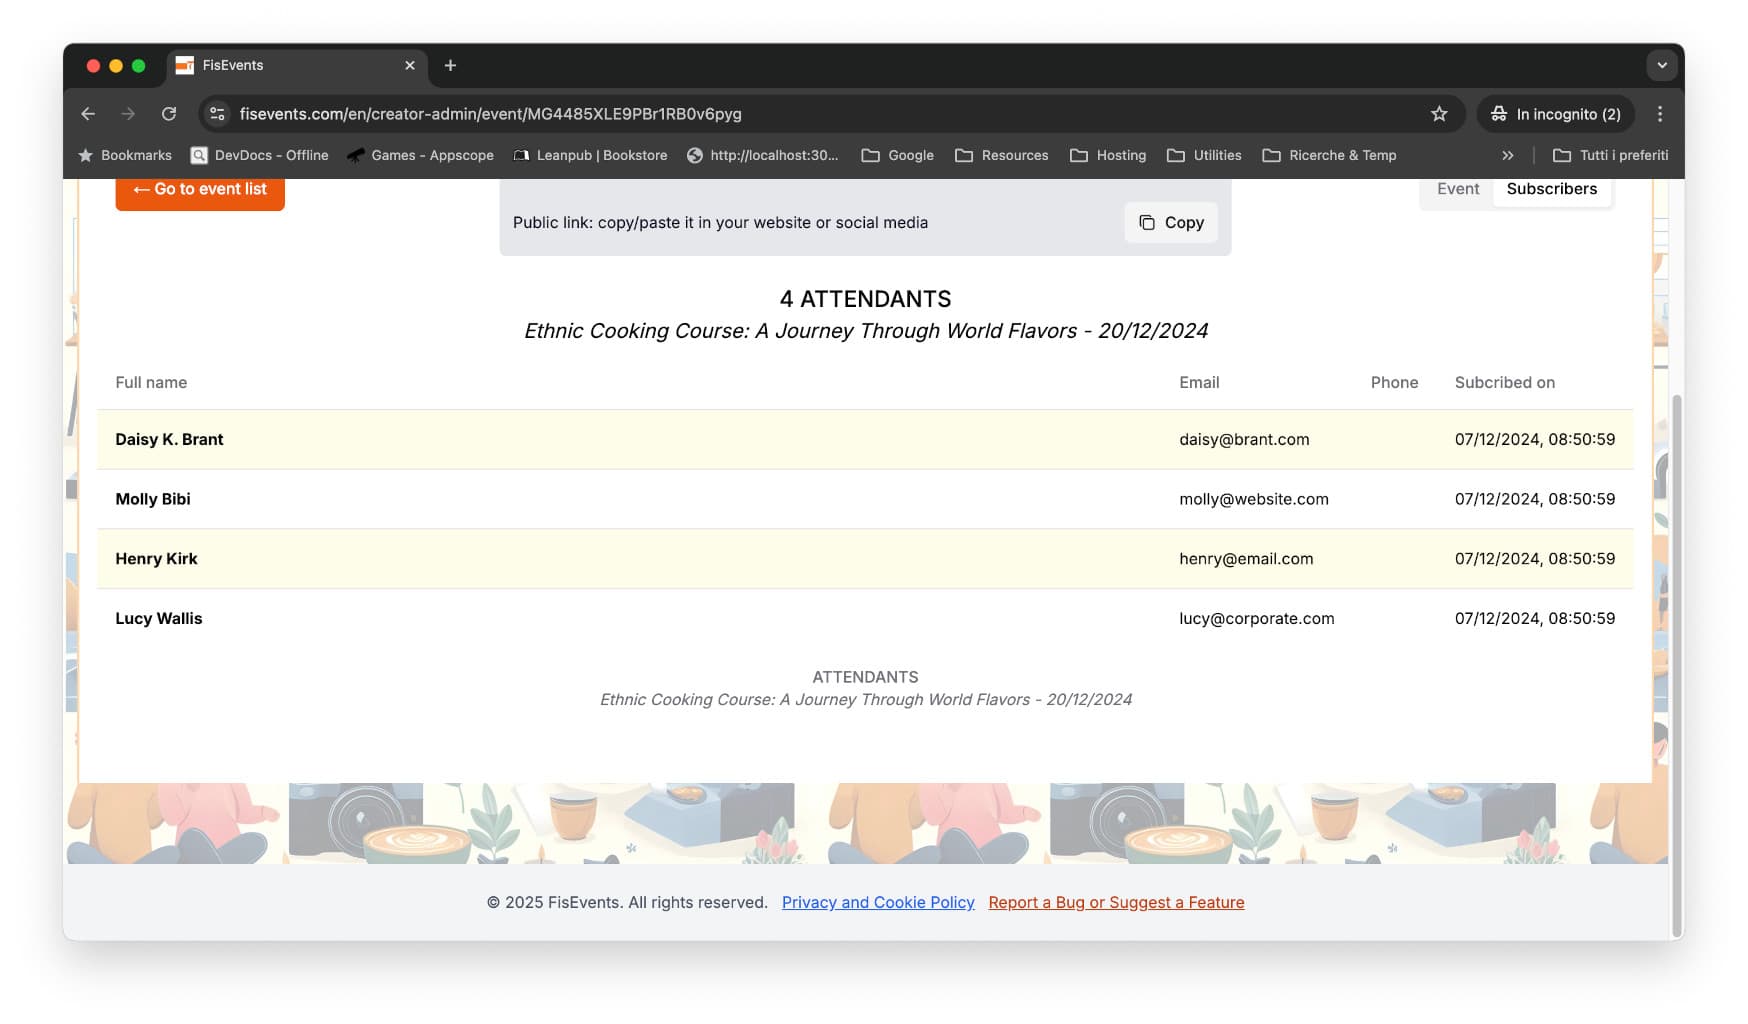Click the browser forward arrow
This screenshot has width=1748, height=1024.
click(x=128, y=114)
